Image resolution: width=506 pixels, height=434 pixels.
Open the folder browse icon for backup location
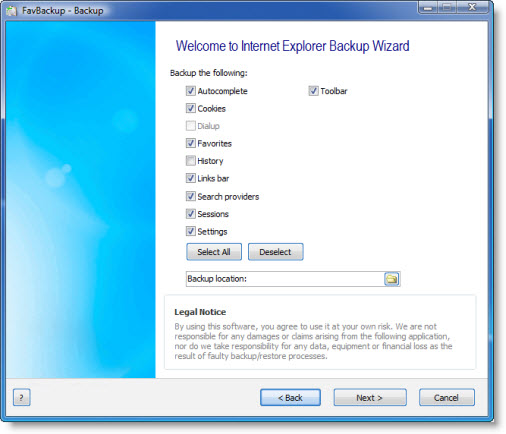(x=392, y=279)
